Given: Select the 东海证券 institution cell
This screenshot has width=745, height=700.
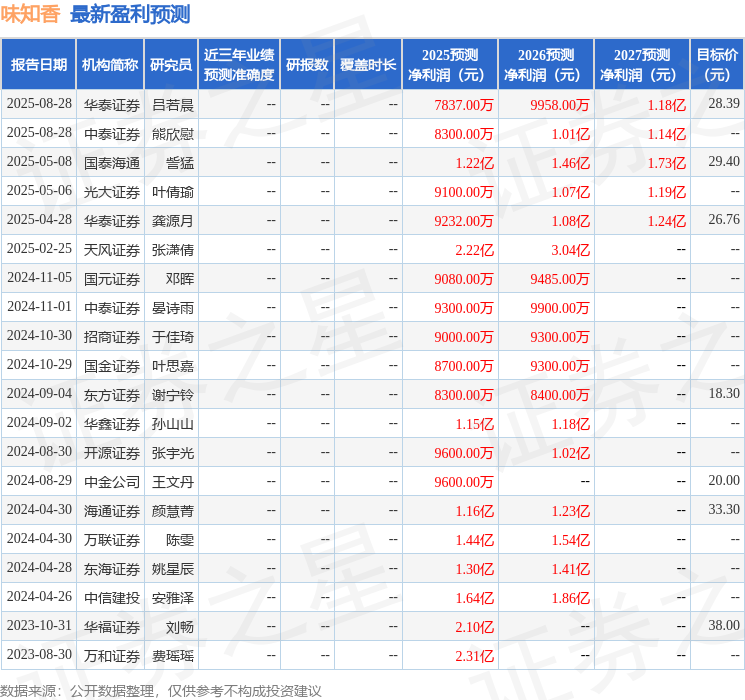Looking at the screenshot, I should coord(112,569).
